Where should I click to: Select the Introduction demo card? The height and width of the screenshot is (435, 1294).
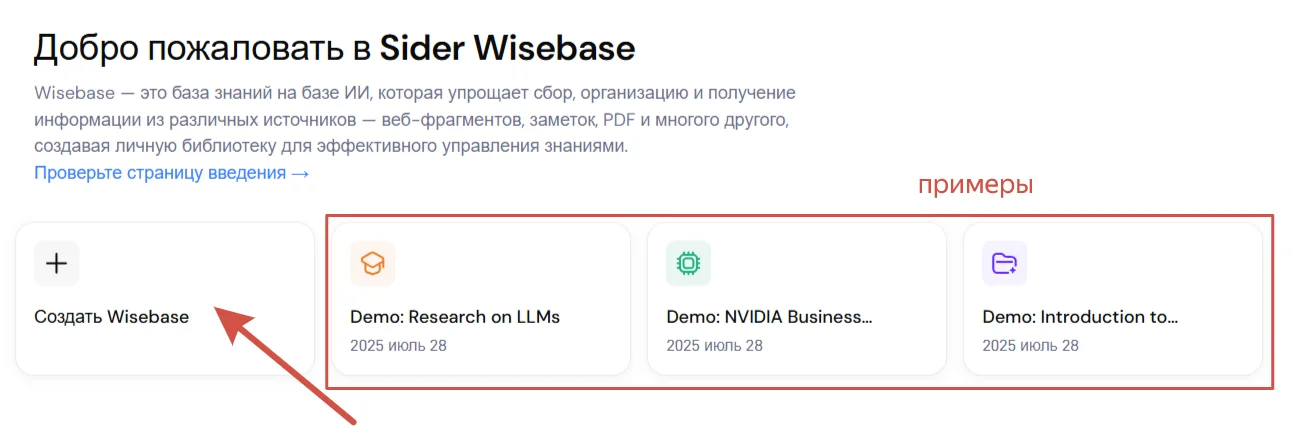coord(1113,299)
